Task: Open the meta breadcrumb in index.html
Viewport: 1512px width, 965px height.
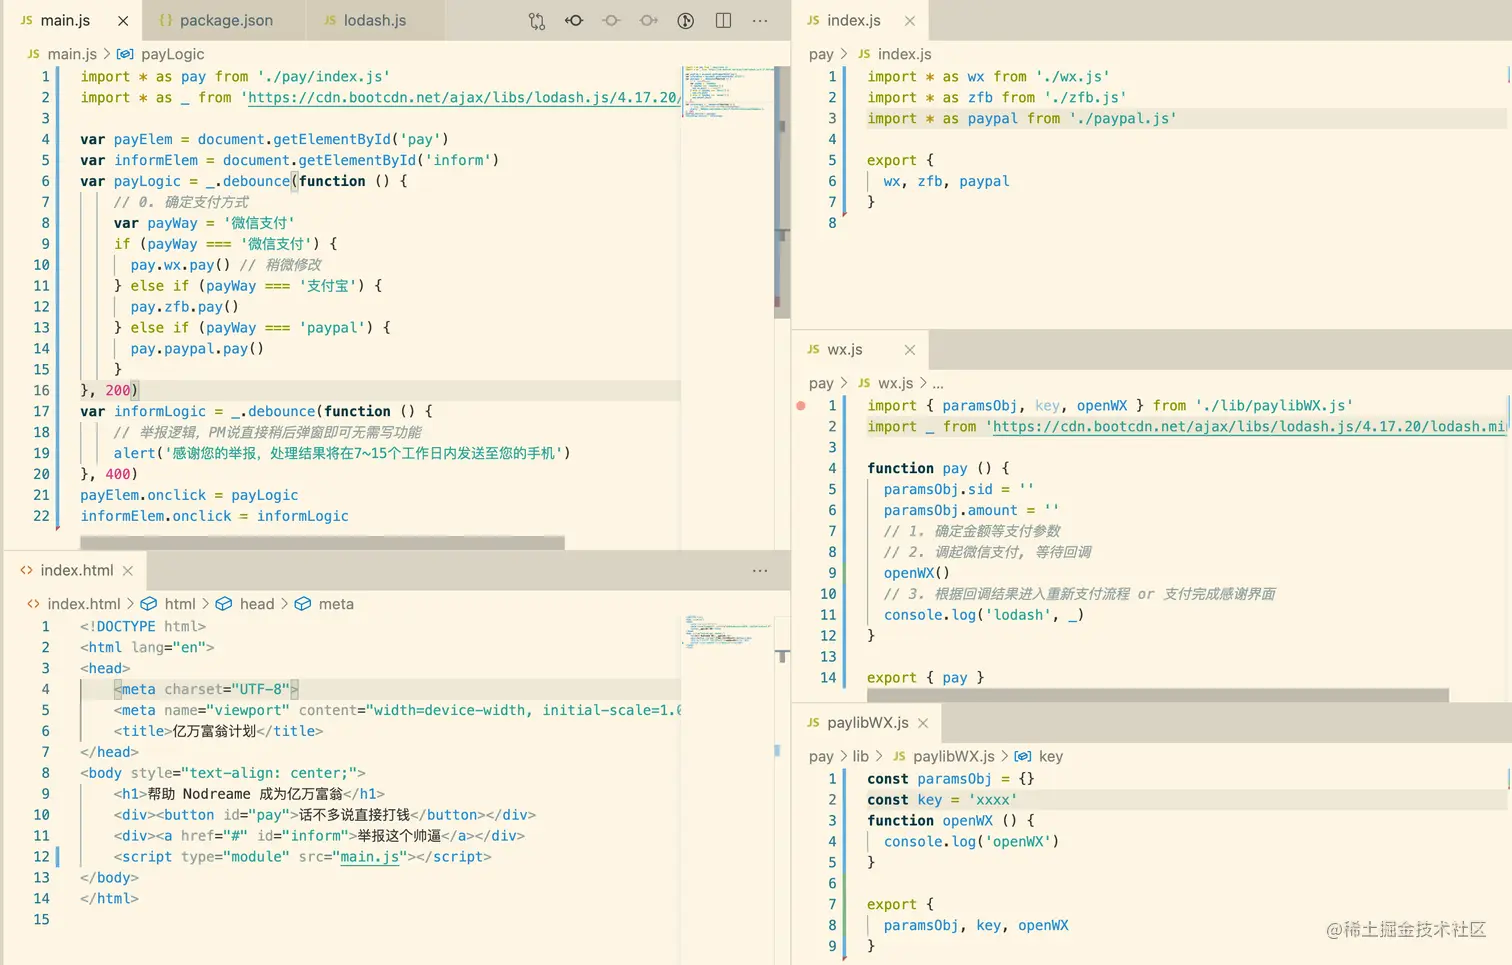Action: [x=336, y=604]
